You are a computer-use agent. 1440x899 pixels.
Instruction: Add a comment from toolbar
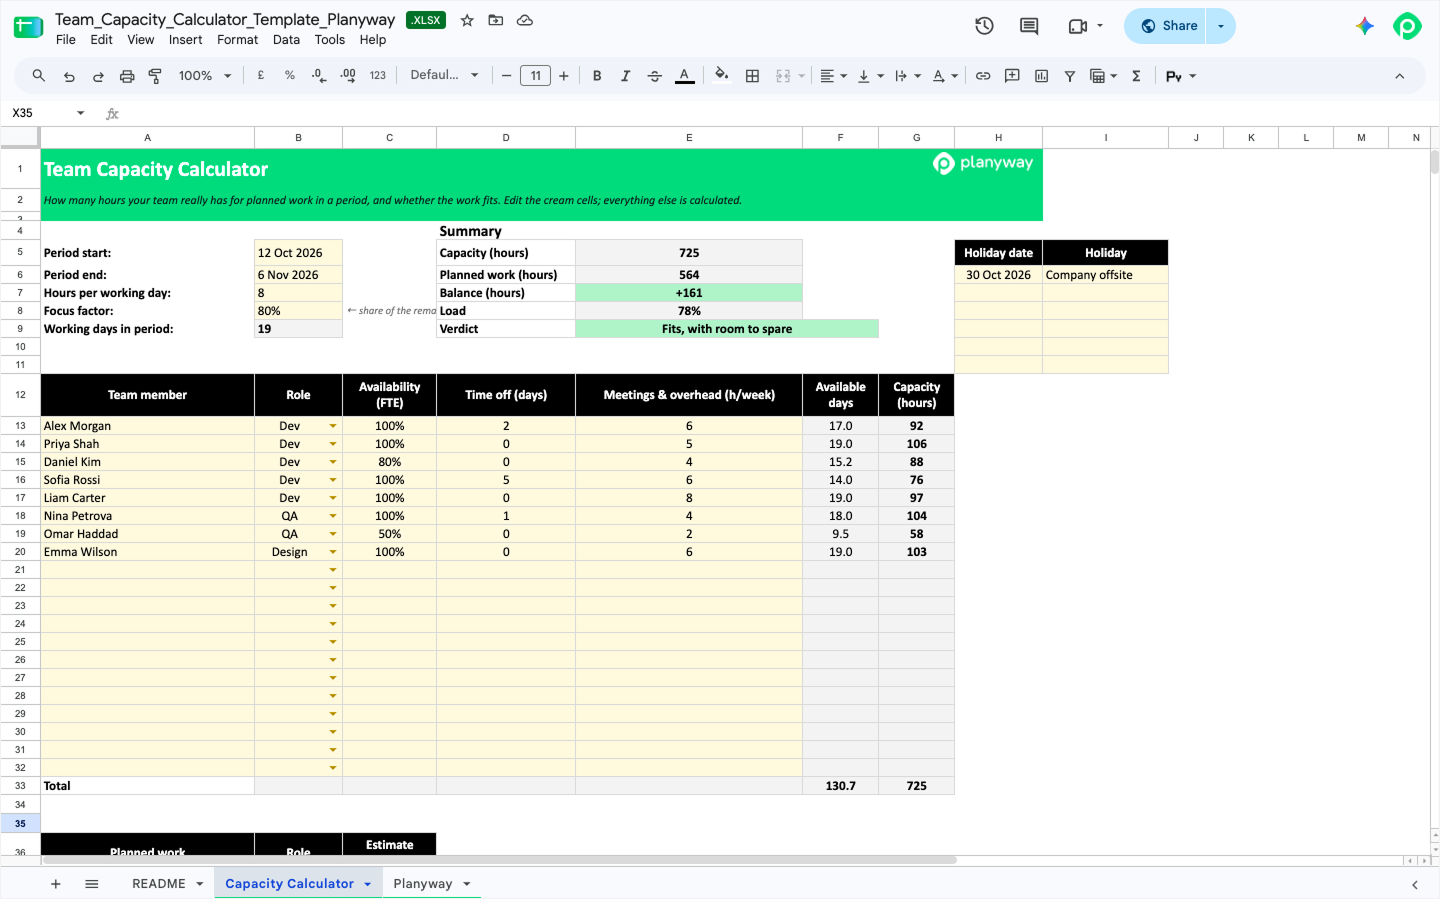pyautogui.click(x=1012, y=76)
